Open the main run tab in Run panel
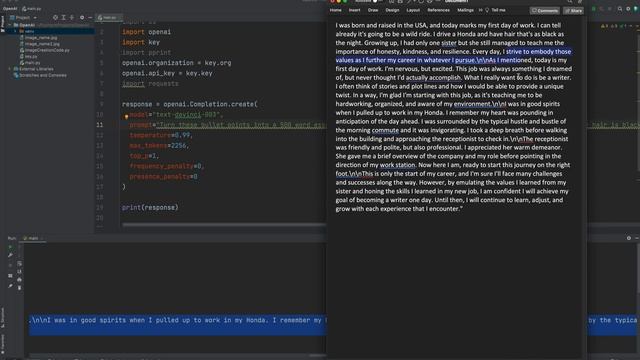The width and height of the screenshot is (640, 360). (x=33, y=238)
